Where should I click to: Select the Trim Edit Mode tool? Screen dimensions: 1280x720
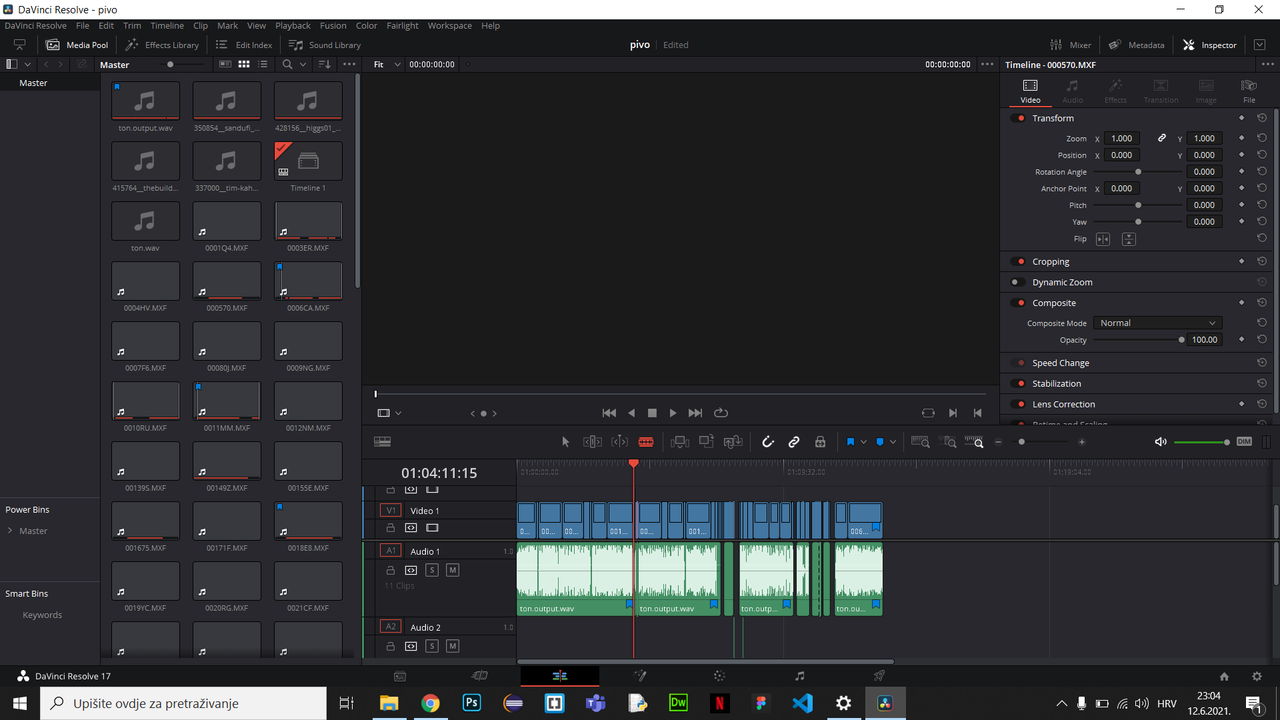click(x=592, y=442)
